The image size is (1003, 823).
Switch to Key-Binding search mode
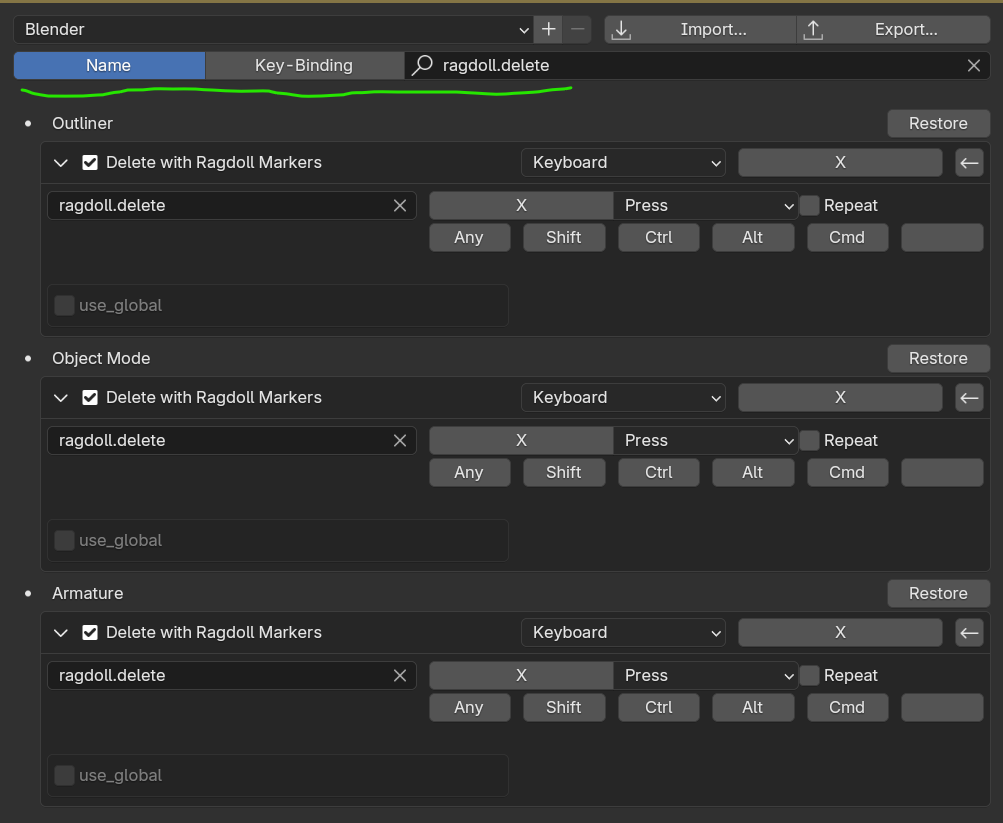(304, 65)
